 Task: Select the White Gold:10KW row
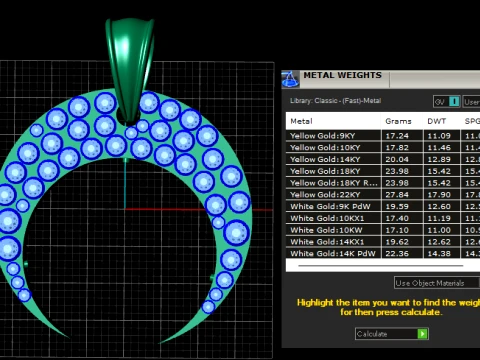383,230
